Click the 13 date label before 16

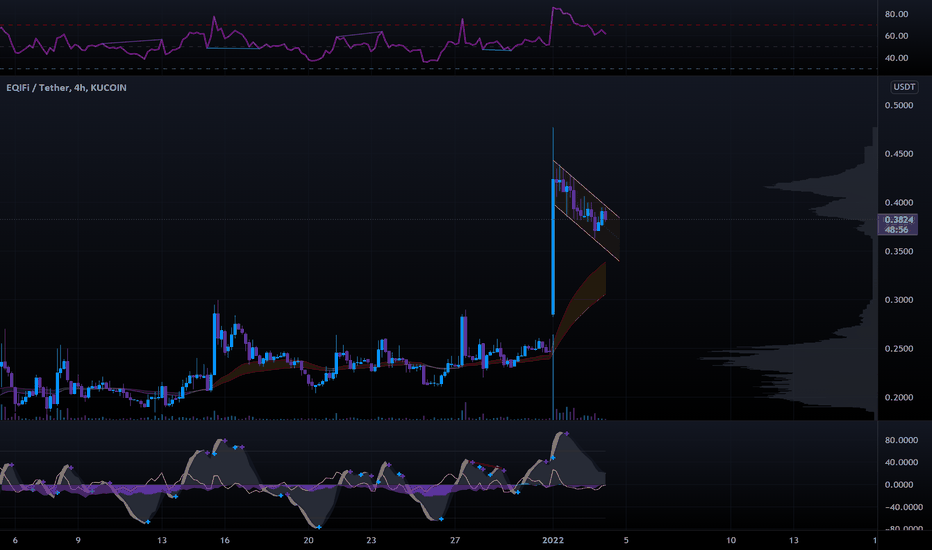[162, 540]
